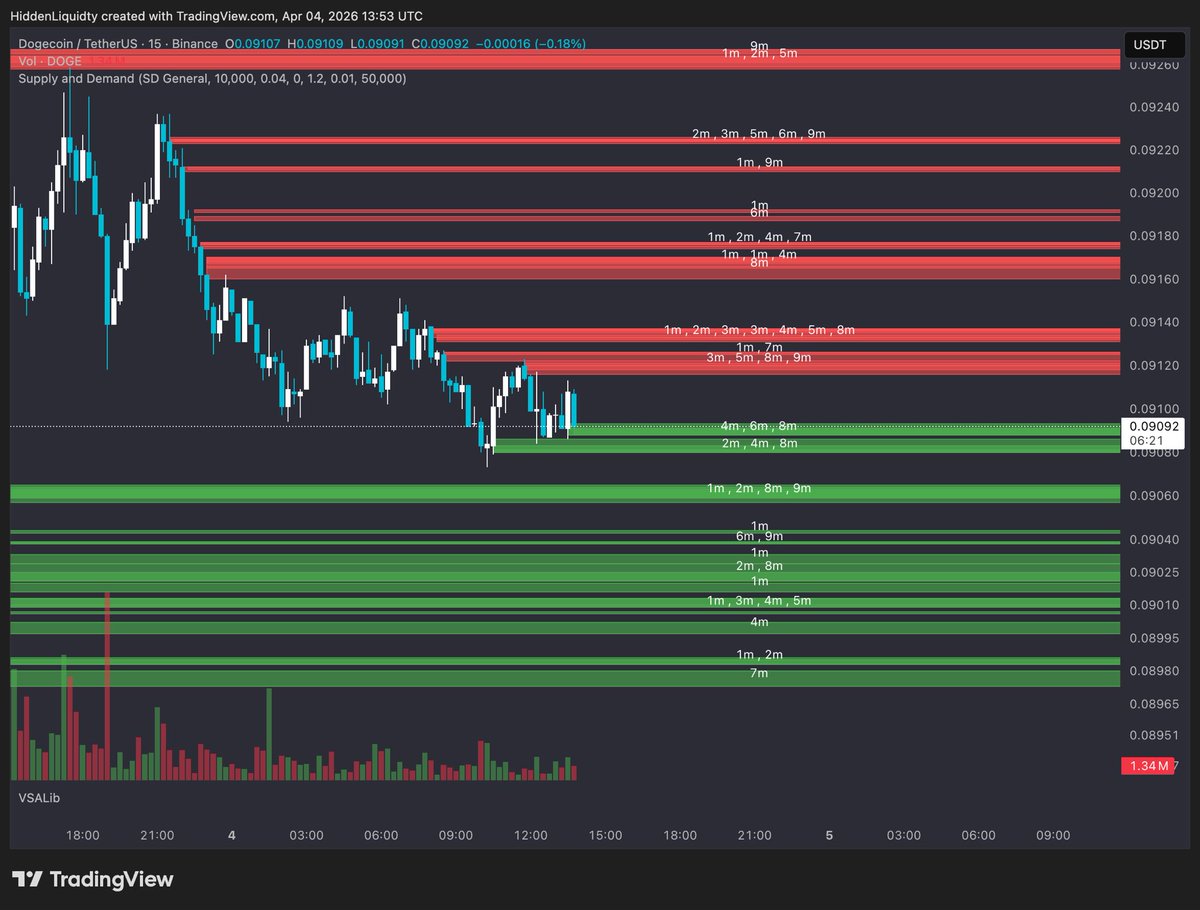Click the last candle on the chart

pyautogui.click(x=574, y=410)
